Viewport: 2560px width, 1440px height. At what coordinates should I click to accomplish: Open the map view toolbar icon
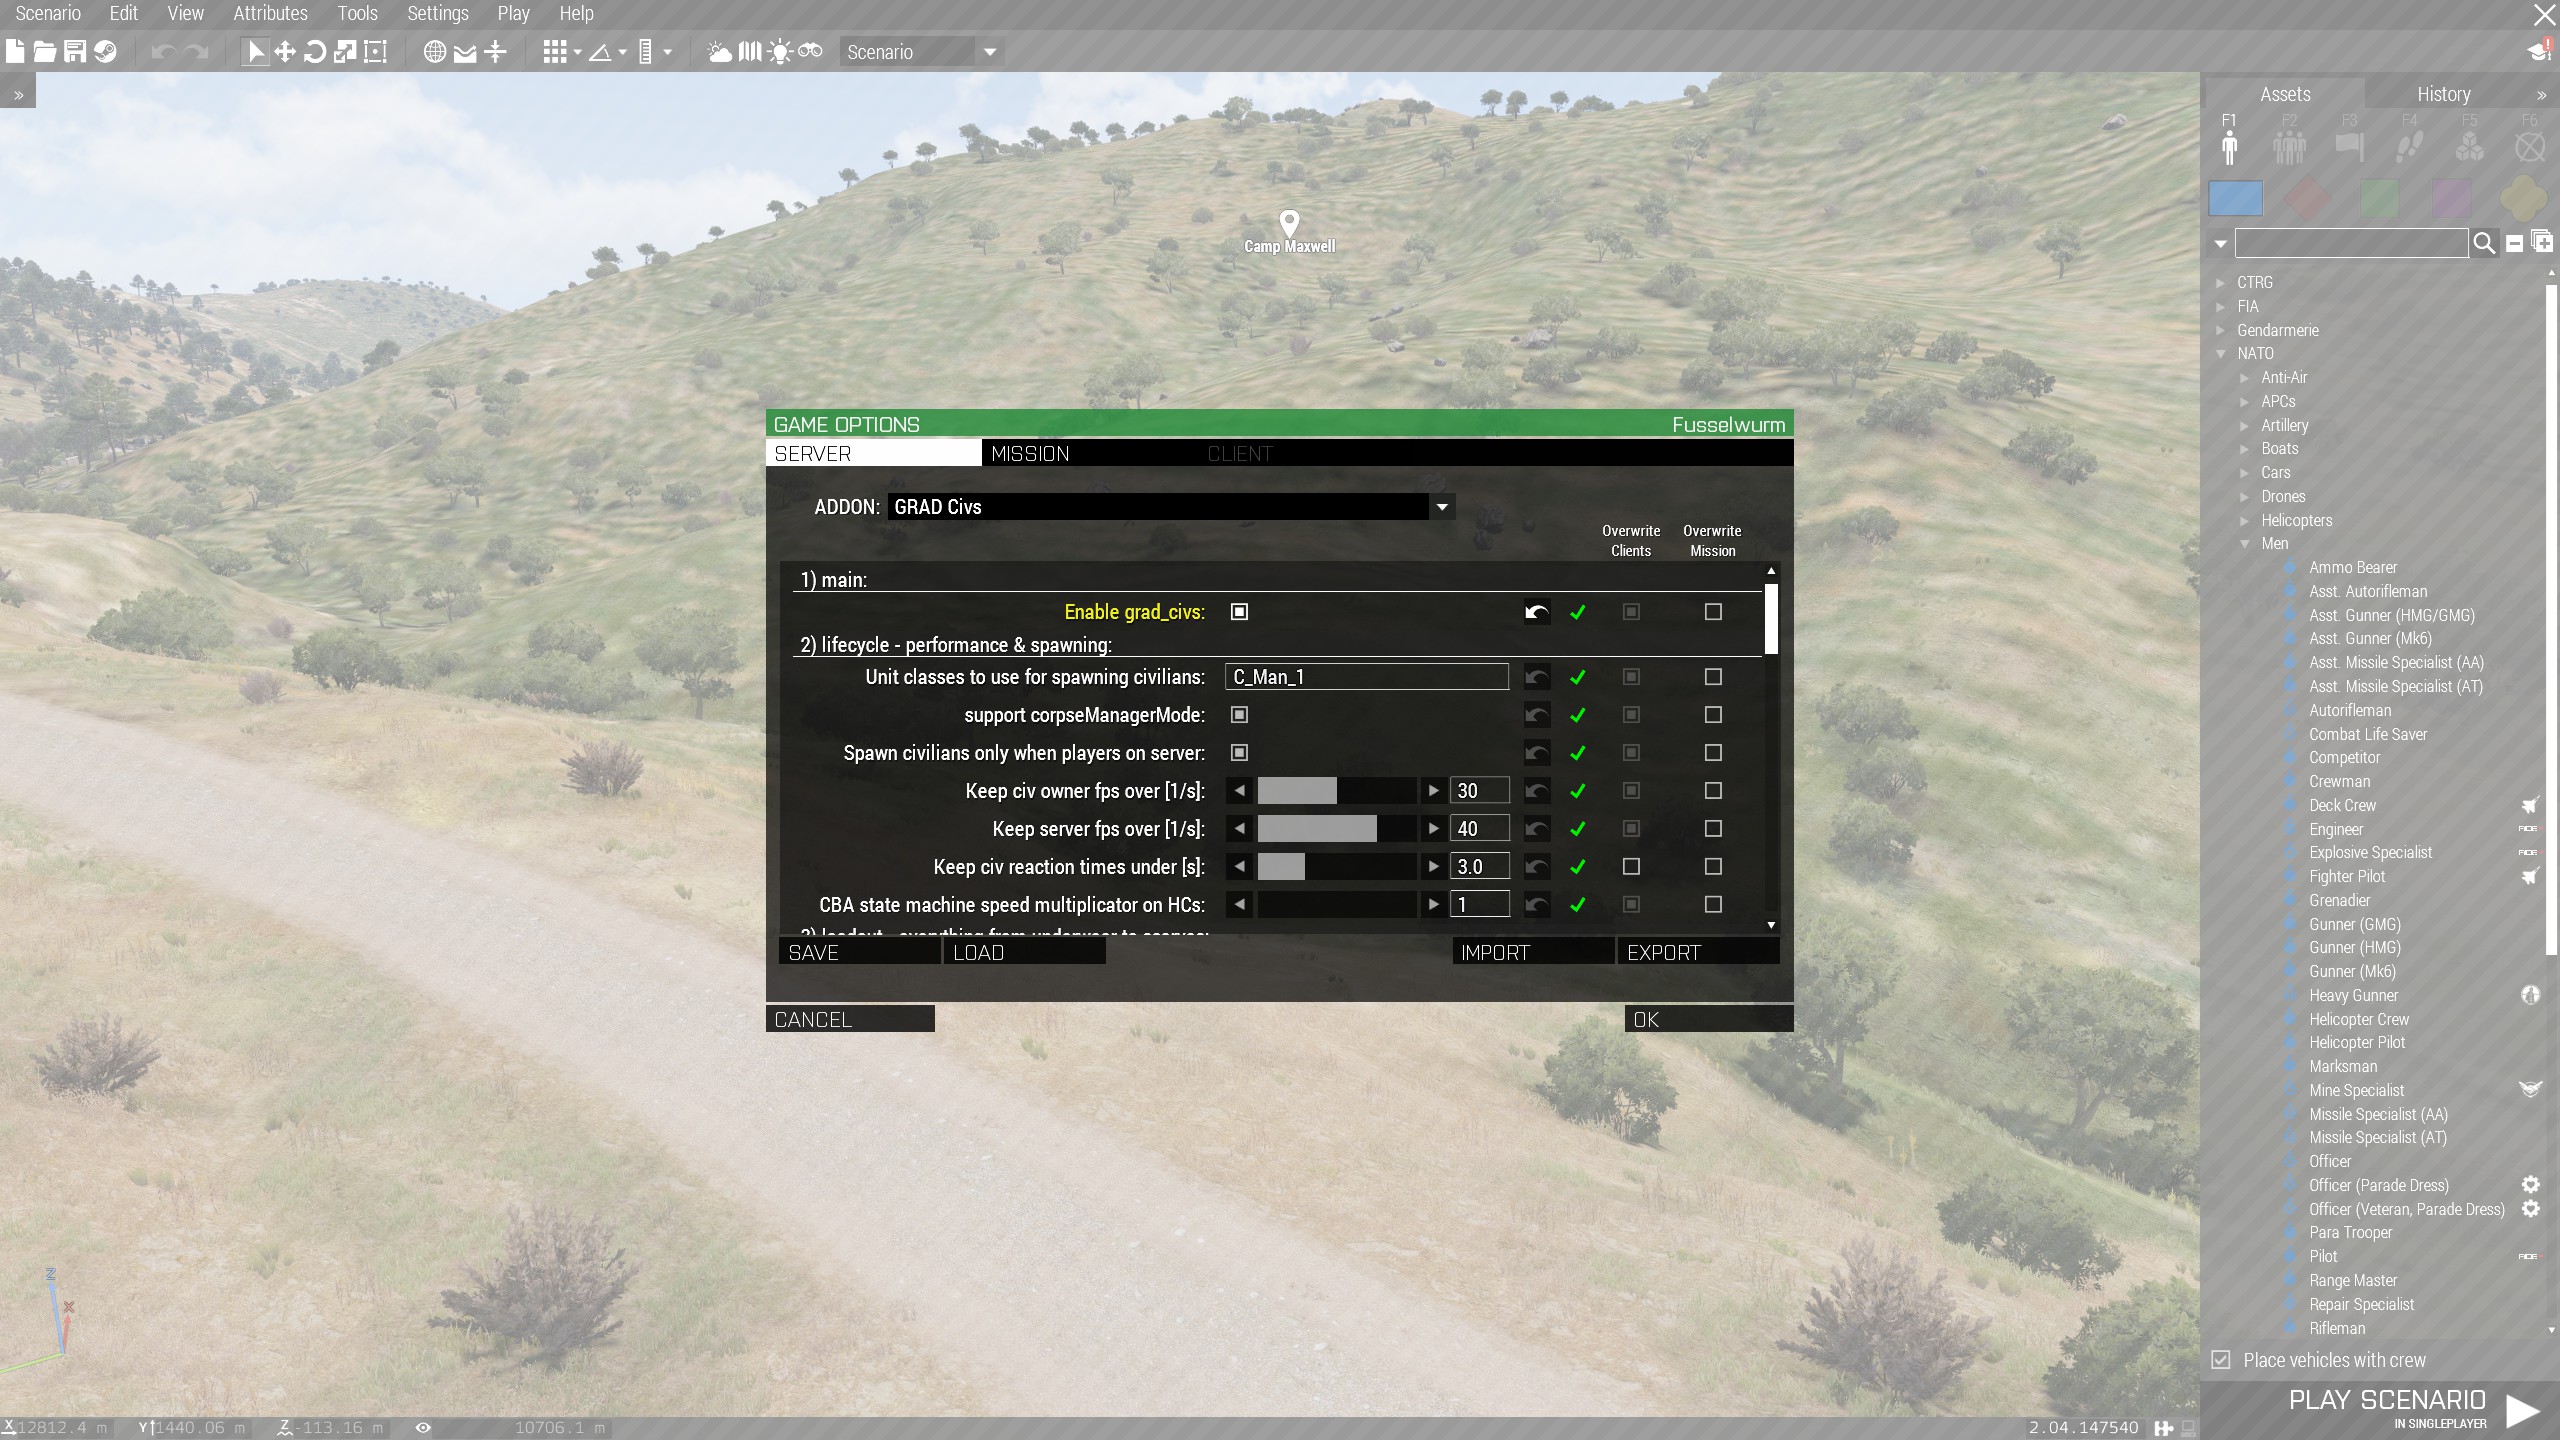tap(749, 52)
